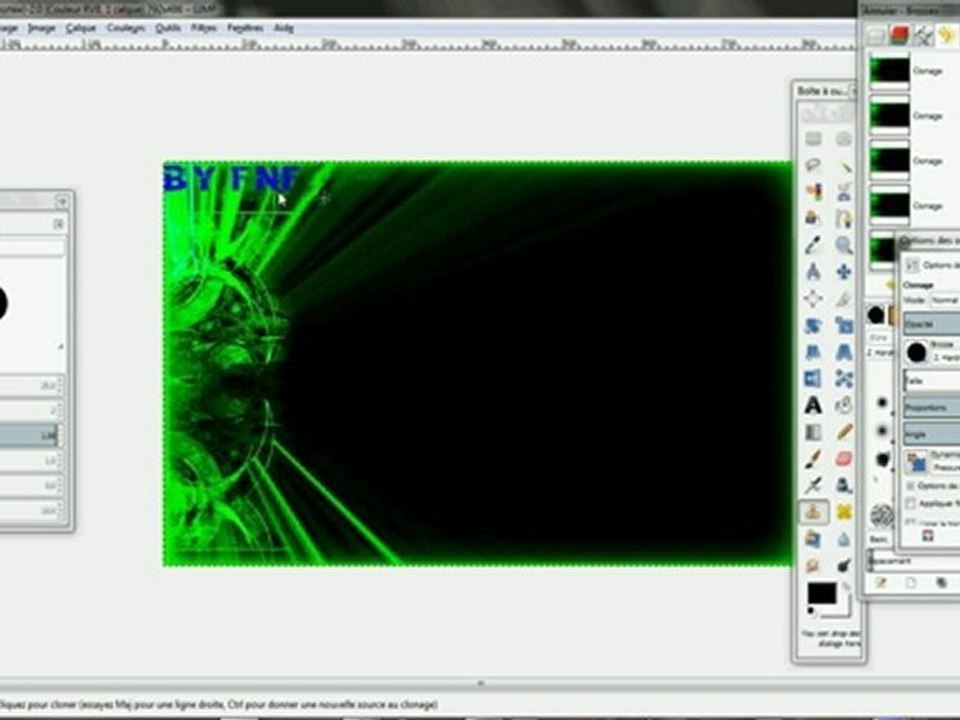Open the Image menu

tap(42, 28)
